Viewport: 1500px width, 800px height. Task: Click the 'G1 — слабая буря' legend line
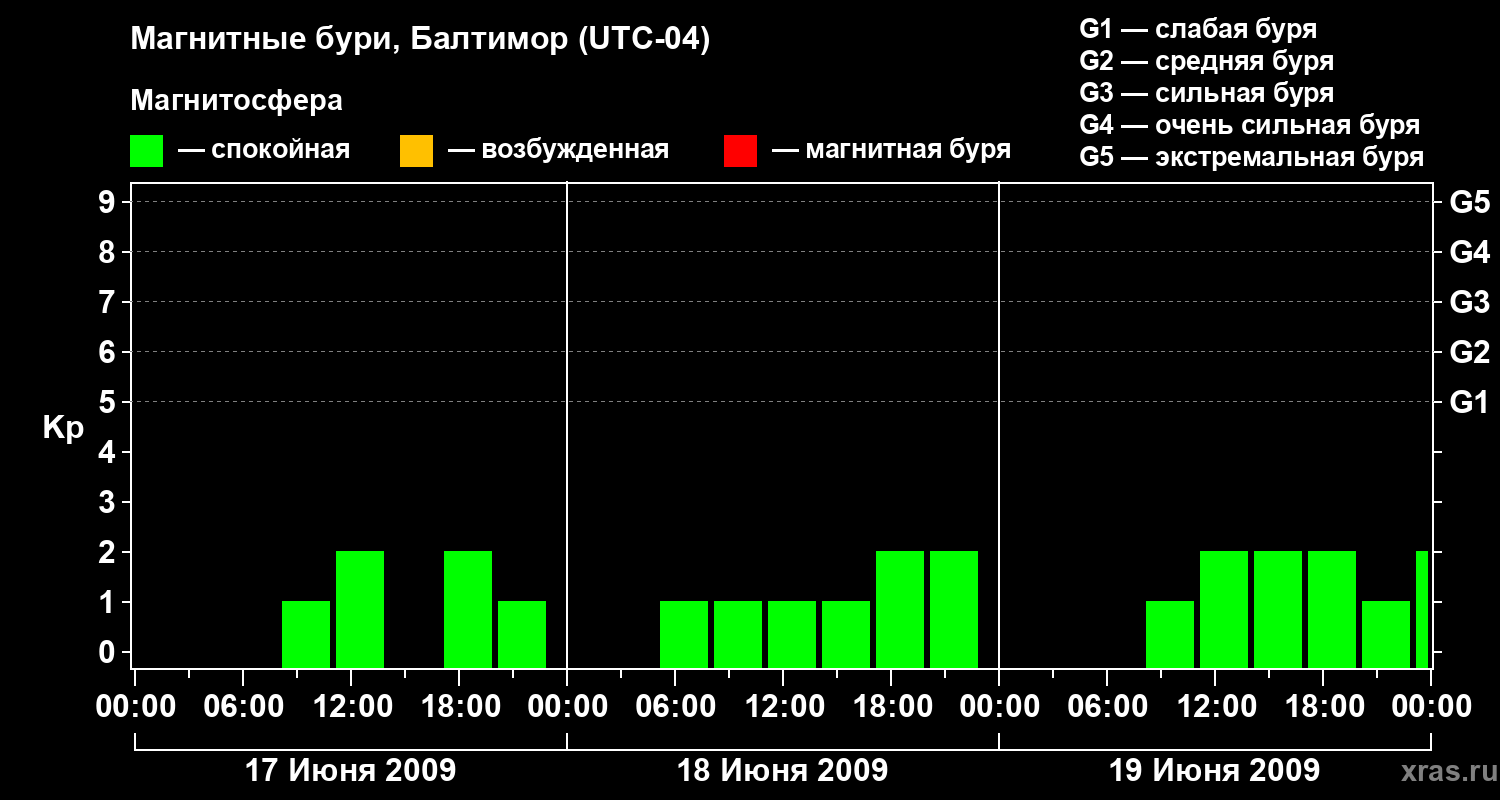(x=1198, y=29)
